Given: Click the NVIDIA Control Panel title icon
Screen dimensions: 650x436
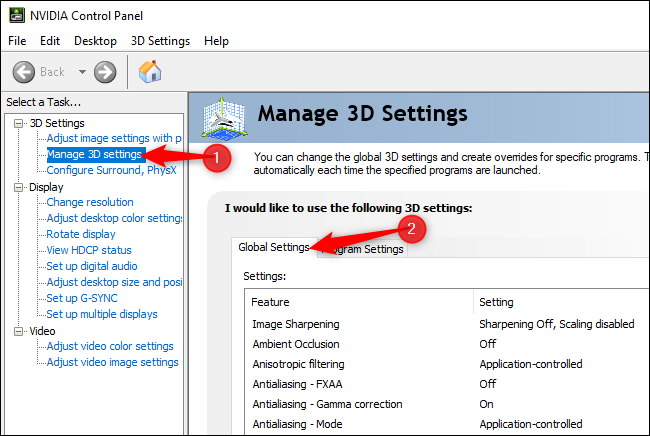Looking at the screenshot, I should [14, 16].
